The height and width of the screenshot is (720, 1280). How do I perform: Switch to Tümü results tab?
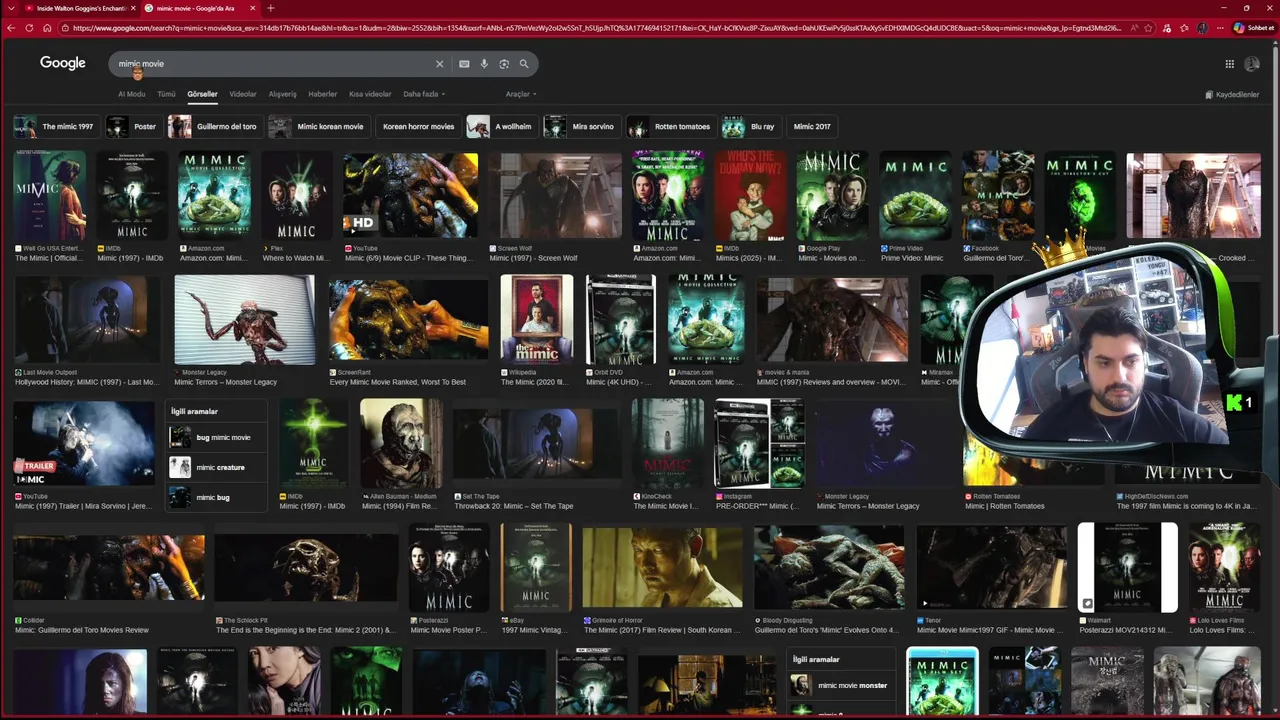[166, 94]
